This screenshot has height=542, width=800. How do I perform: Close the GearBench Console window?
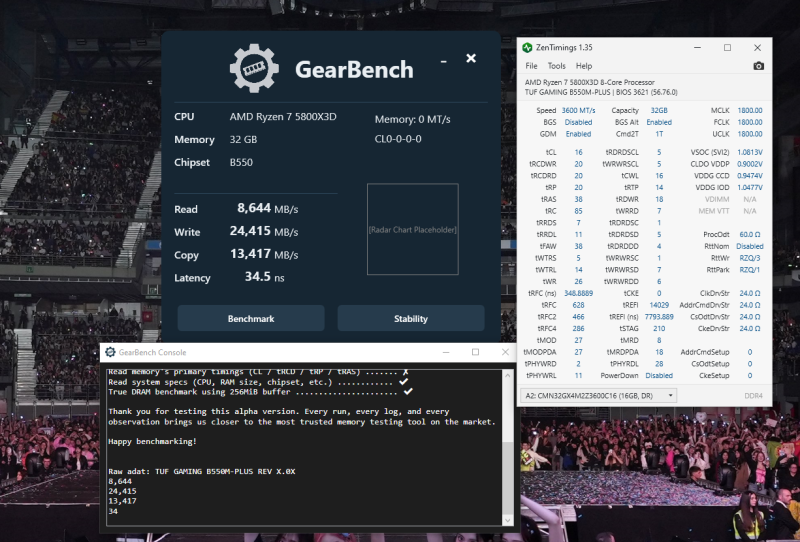pos(505,352)
